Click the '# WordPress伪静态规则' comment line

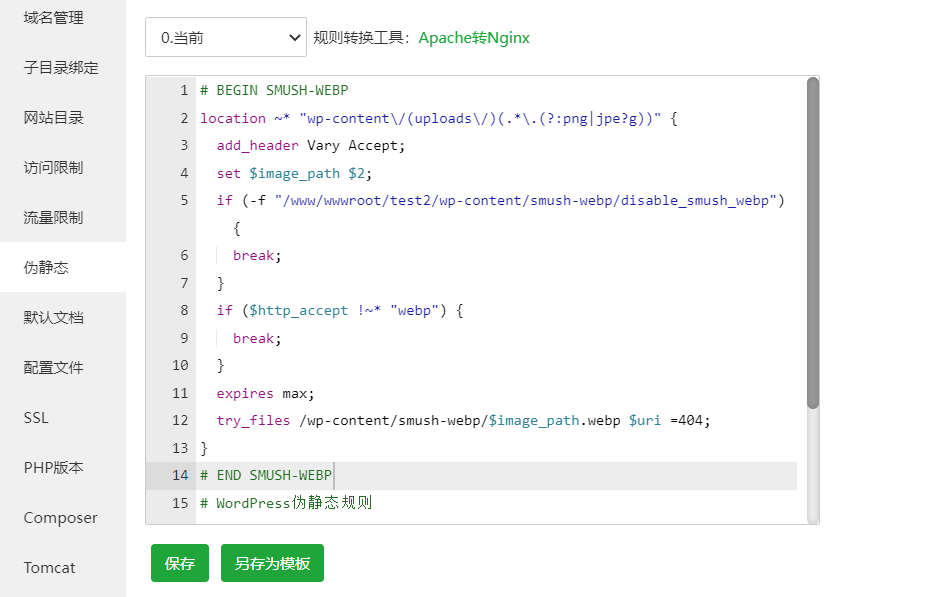pyautogui.click(x=286, y=503)
